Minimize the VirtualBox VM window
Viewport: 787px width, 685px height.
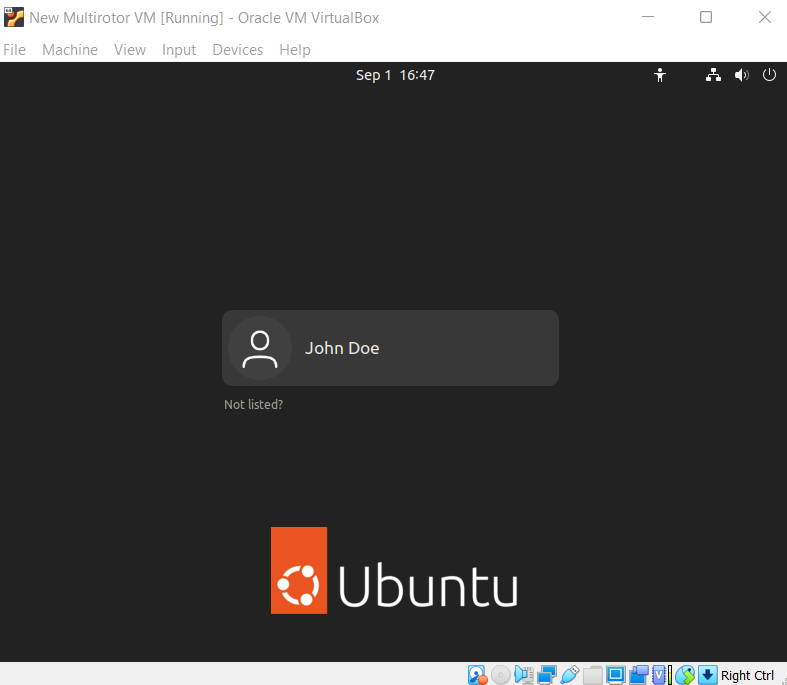648,17
